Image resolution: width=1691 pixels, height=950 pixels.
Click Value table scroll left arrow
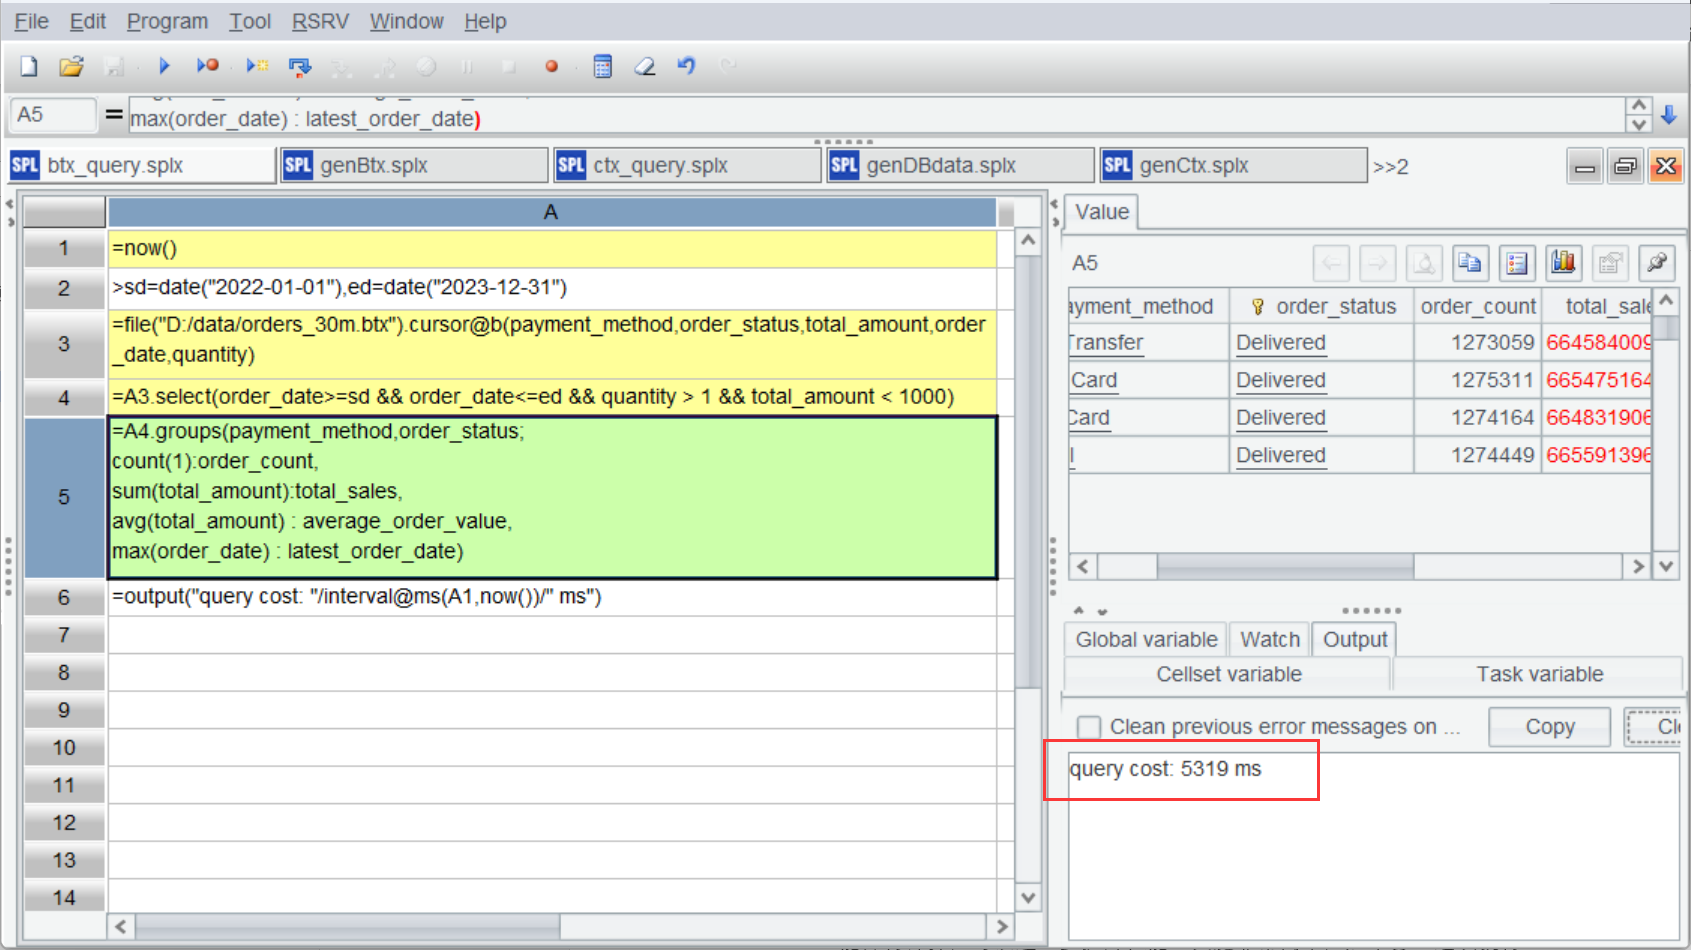pos(1083,566)
